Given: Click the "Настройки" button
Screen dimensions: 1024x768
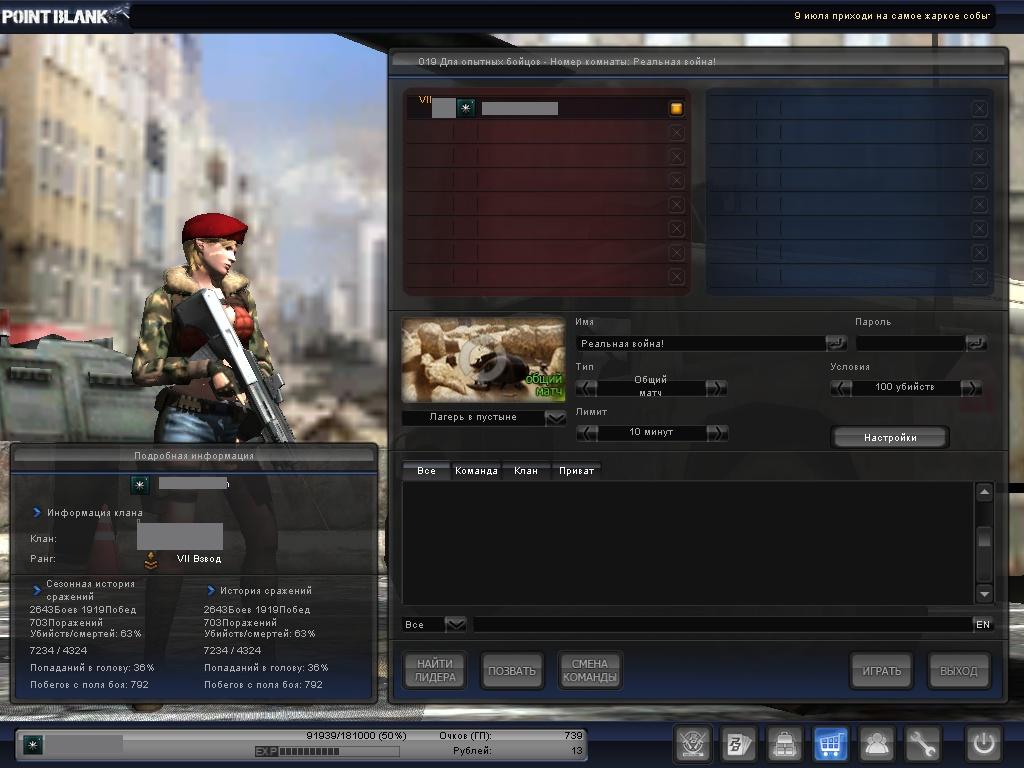Looking at the screenshot, I should (889, 437).
